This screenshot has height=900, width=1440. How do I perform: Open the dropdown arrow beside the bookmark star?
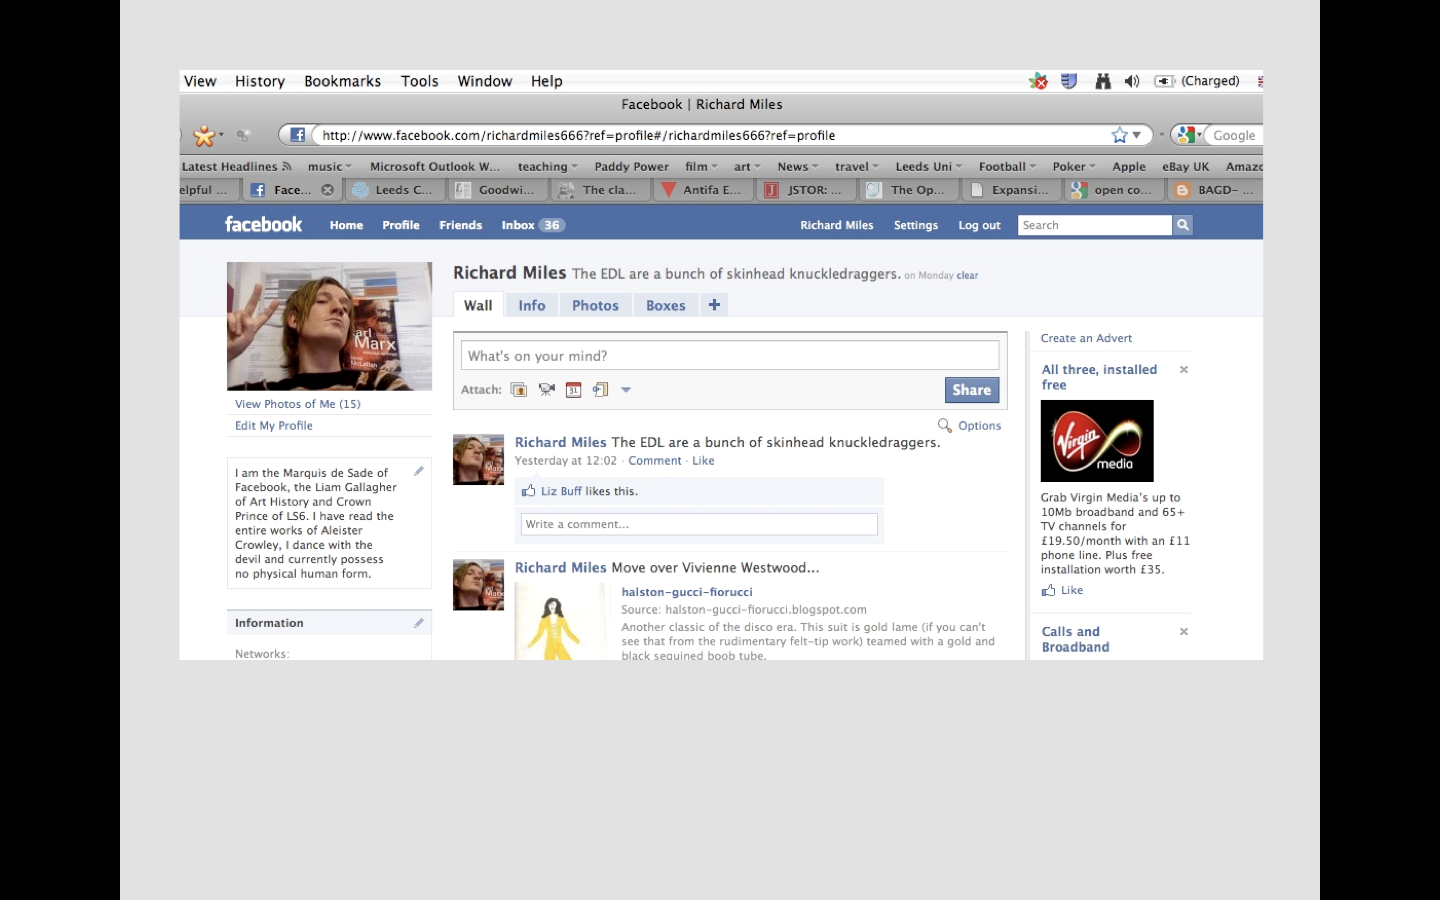coord(1137,135)
